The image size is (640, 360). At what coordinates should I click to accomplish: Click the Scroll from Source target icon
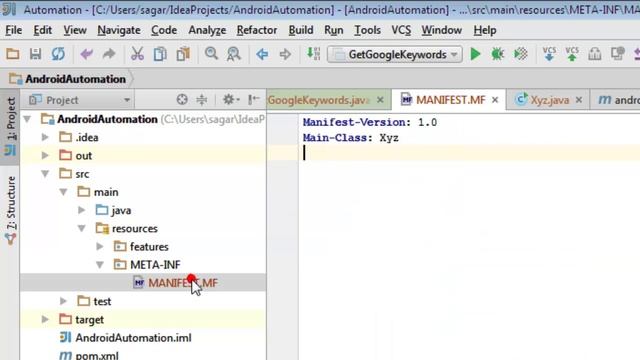click(182, 100)
